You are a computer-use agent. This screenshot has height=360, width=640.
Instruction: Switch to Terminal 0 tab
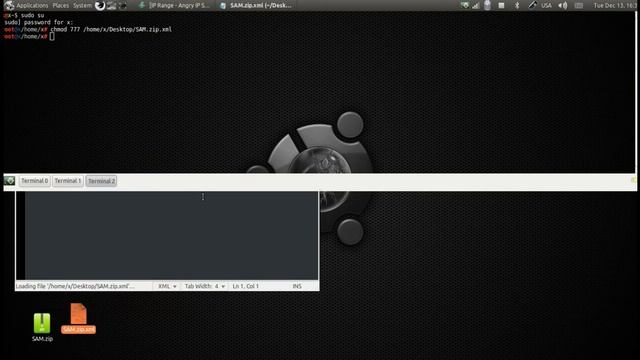pos(34,181)
